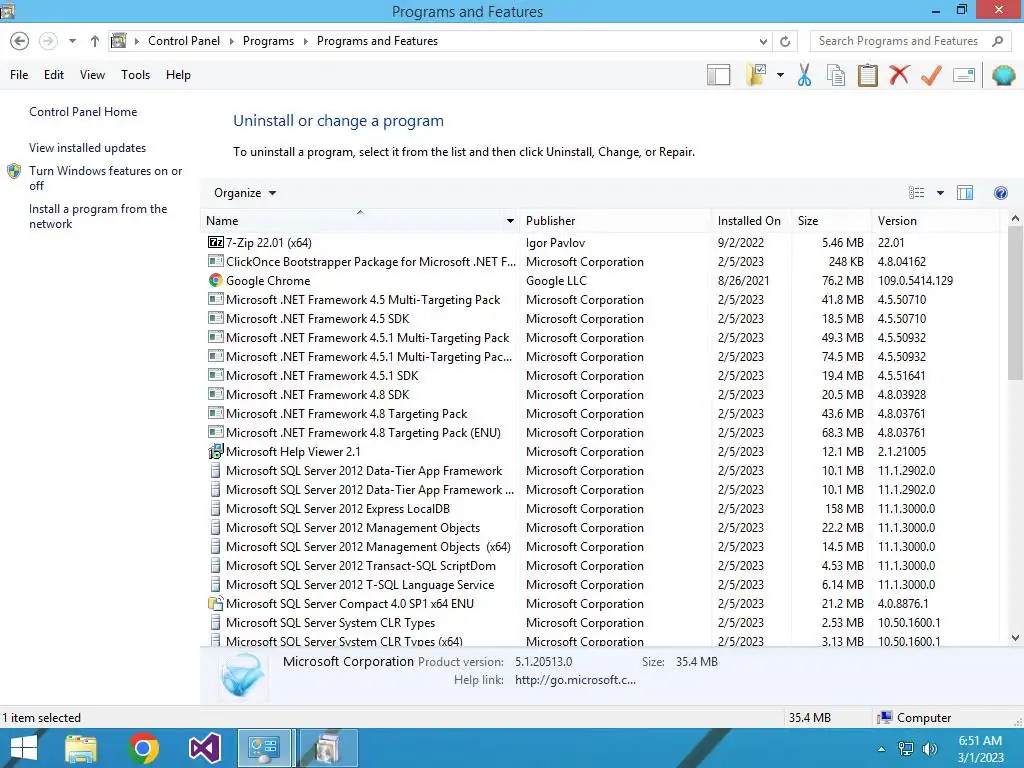
Task: Click the show preview pane icon
Action: click(x=965, y=193)
